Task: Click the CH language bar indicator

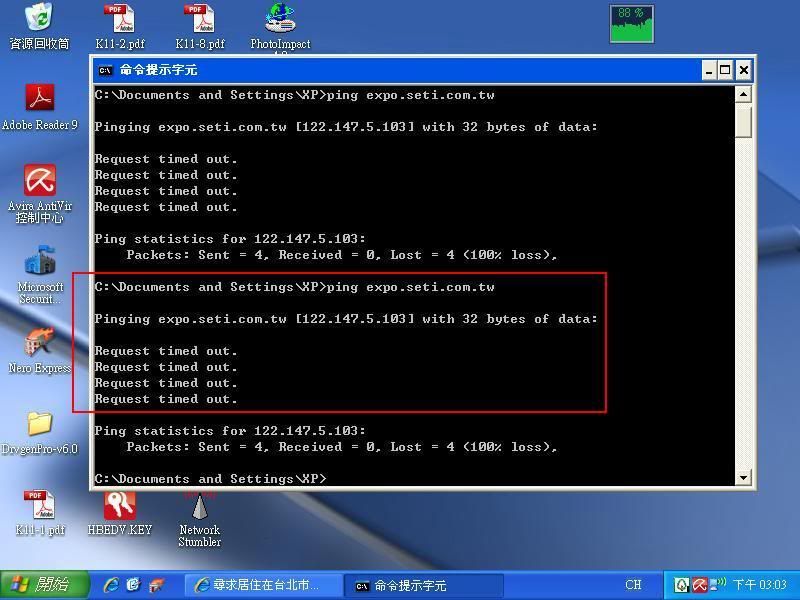Action: 634,585
